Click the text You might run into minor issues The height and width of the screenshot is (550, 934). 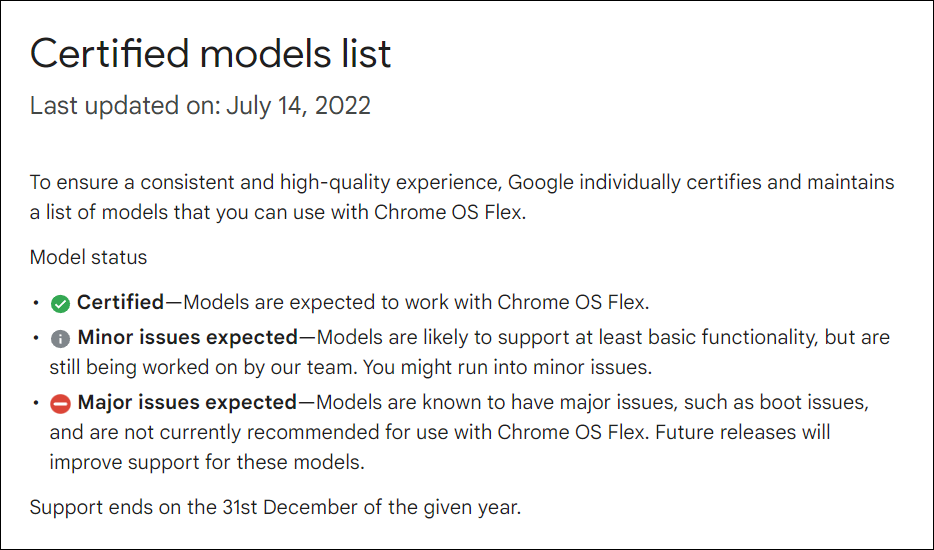[x=507, y=368]
